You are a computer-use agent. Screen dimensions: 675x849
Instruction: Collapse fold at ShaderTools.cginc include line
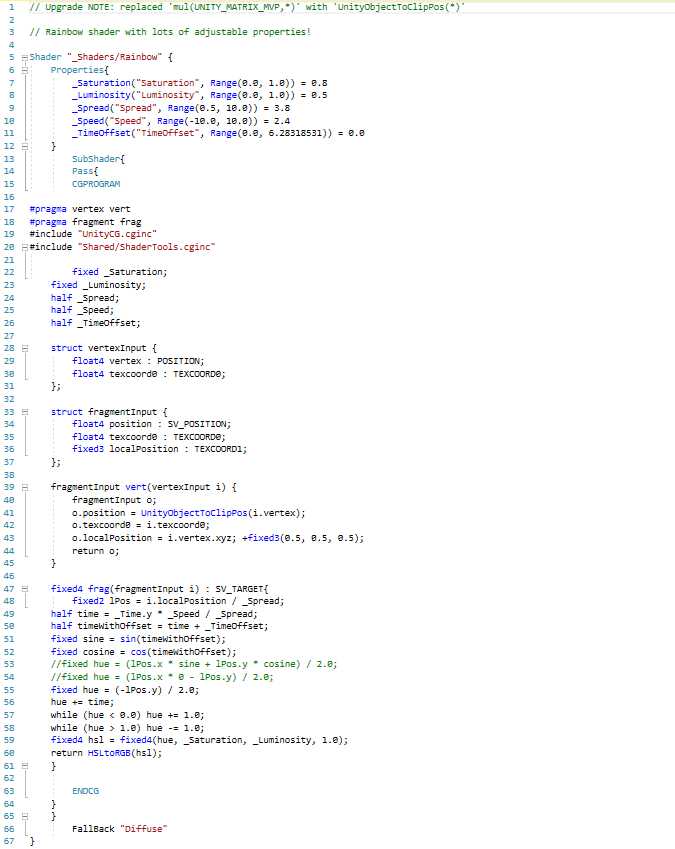[23, 246]
